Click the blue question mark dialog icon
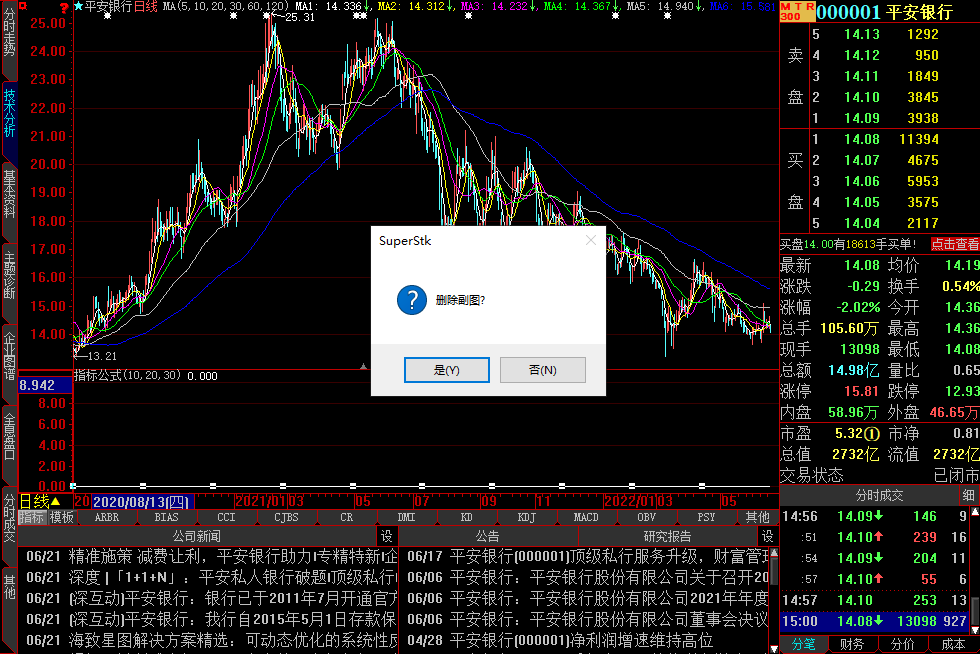Screen dimensions: 980x654 412,300
